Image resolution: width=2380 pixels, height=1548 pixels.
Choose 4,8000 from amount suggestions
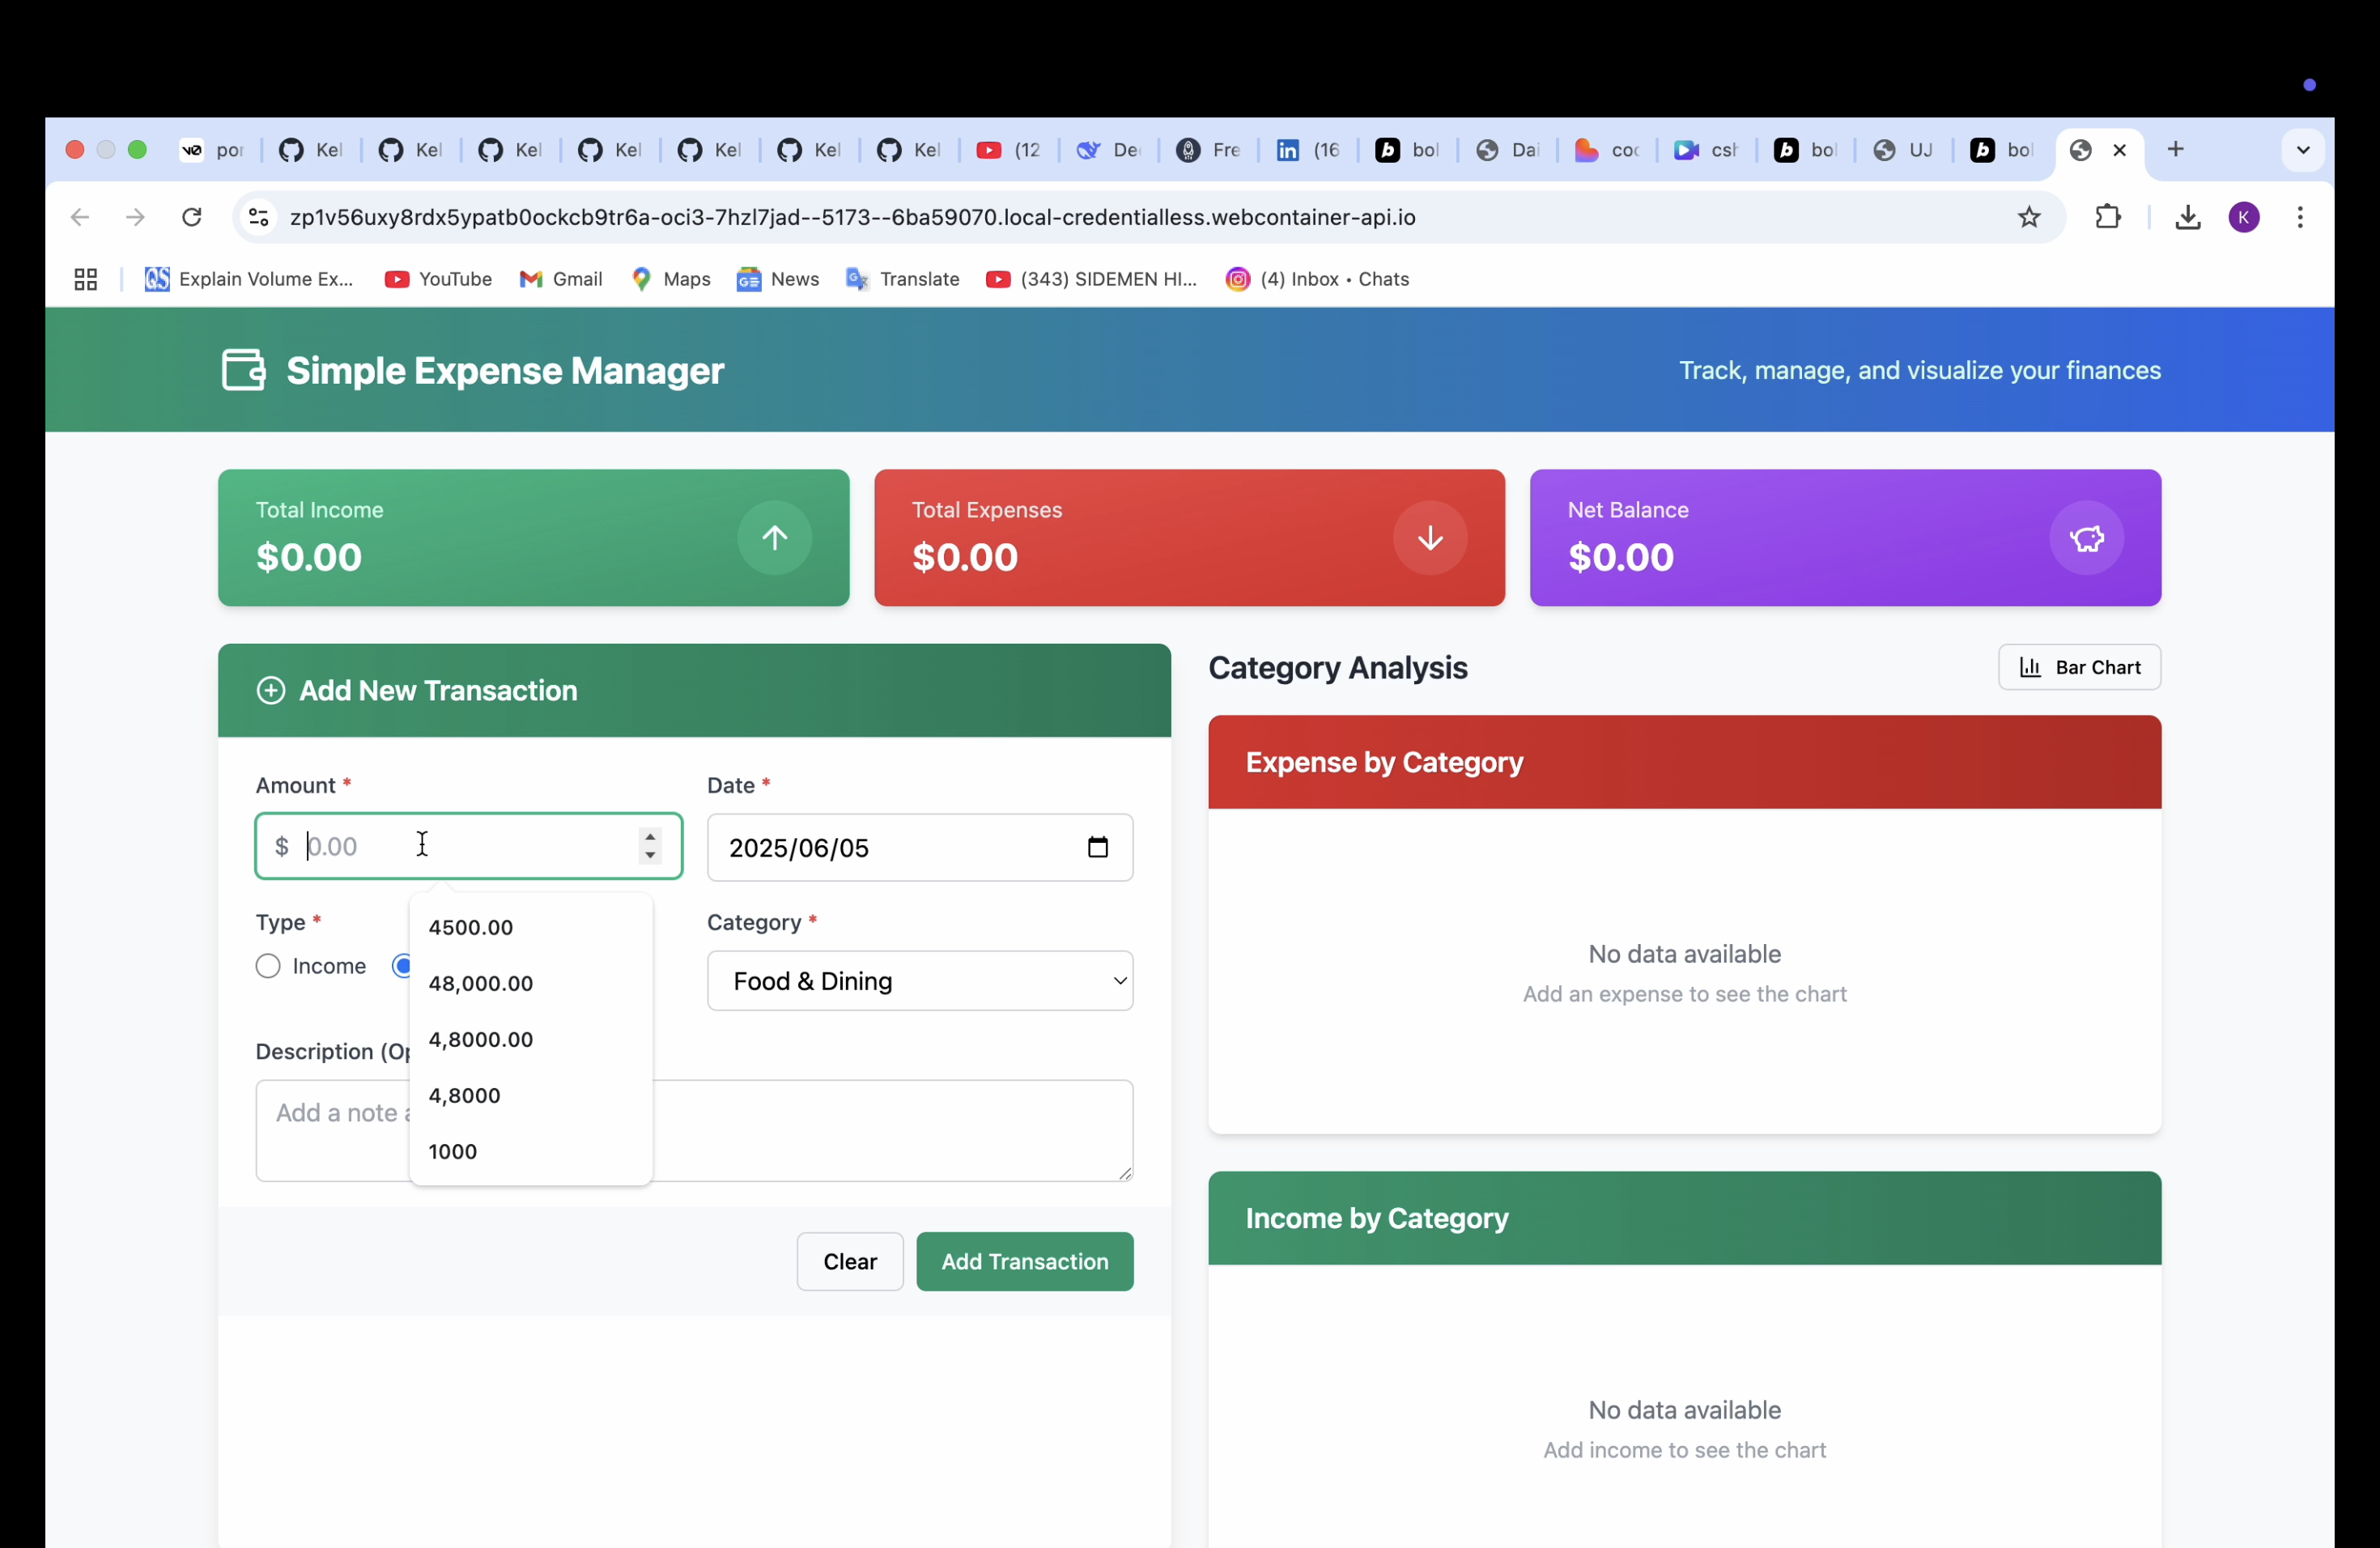(531, 1095)
